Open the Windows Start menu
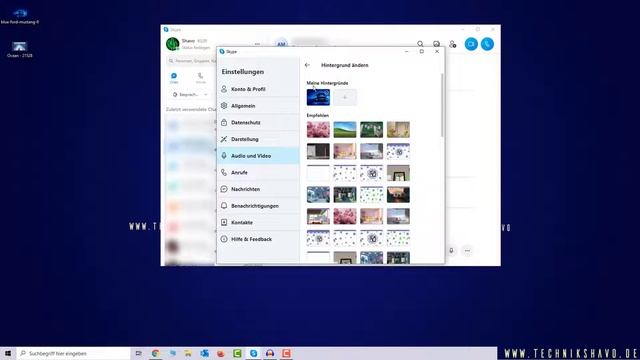Image resolution: width=640 pixels, height=360 pixels. (x=8, y=353)
